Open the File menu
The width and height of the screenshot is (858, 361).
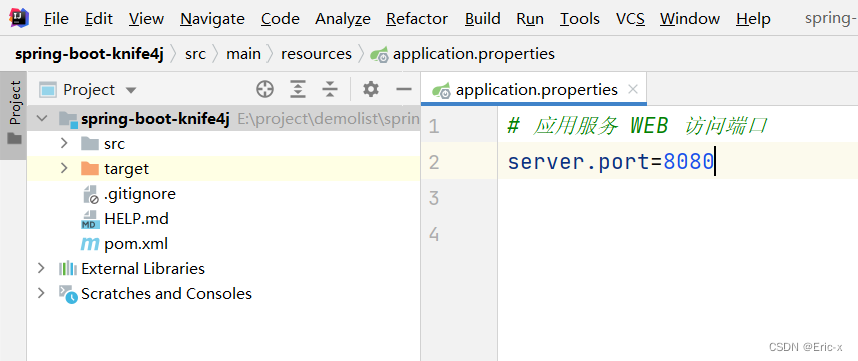[x=56, y=19]
